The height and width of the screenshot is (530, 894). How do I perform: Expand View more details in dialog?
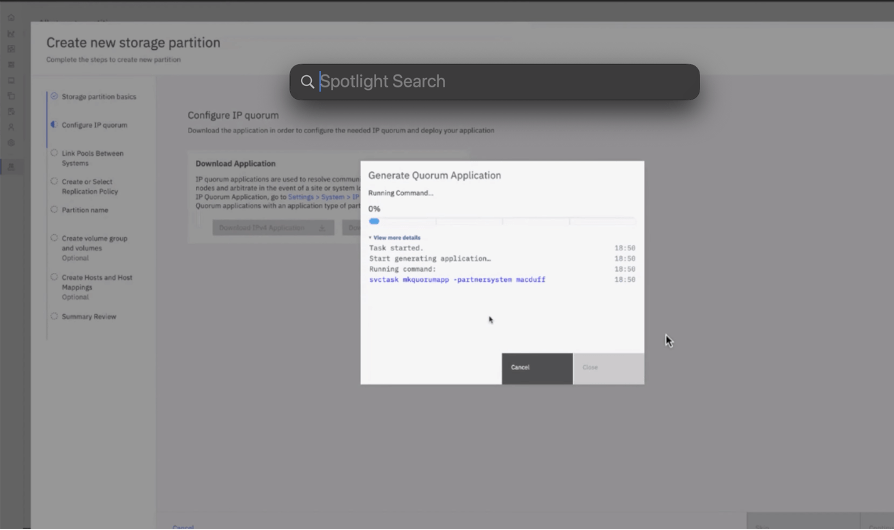(x=395, y=238)
